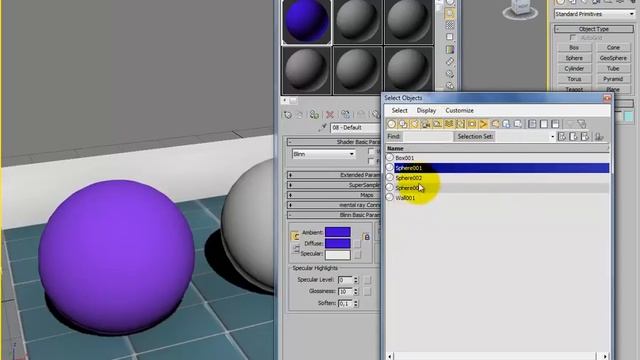
Task: Toggle second checkbox right of Blinn dropdown
Action: 371,162
